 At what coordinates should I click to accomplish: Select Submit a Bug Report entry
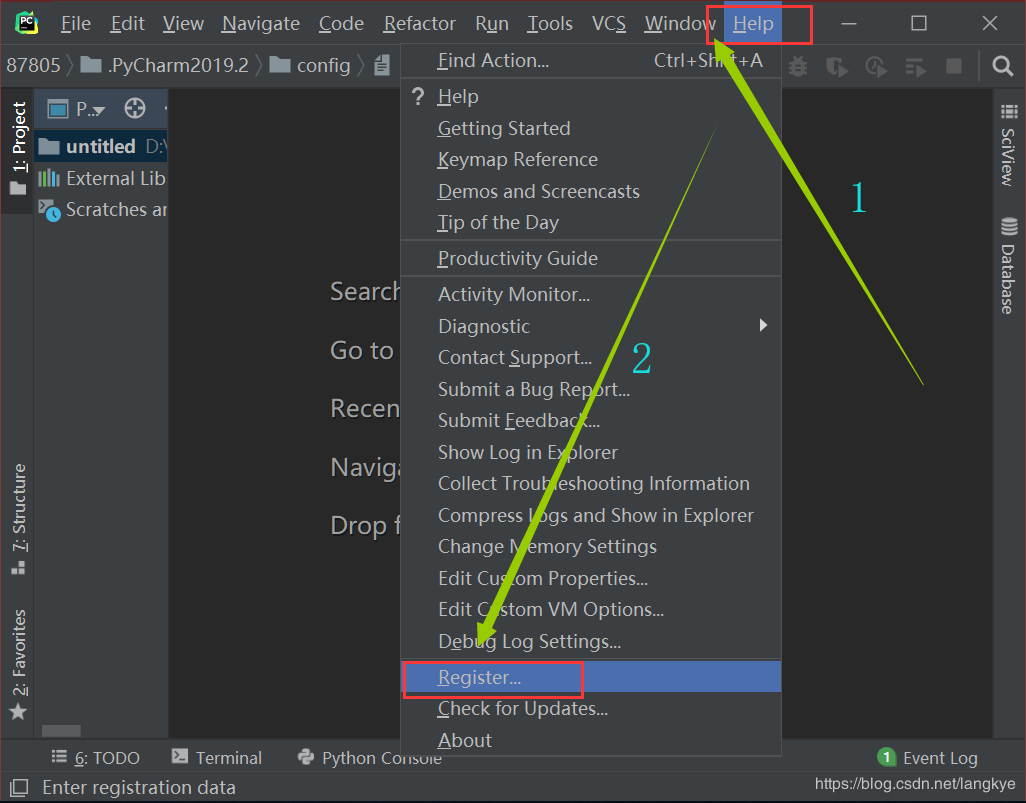pos(591,389)
